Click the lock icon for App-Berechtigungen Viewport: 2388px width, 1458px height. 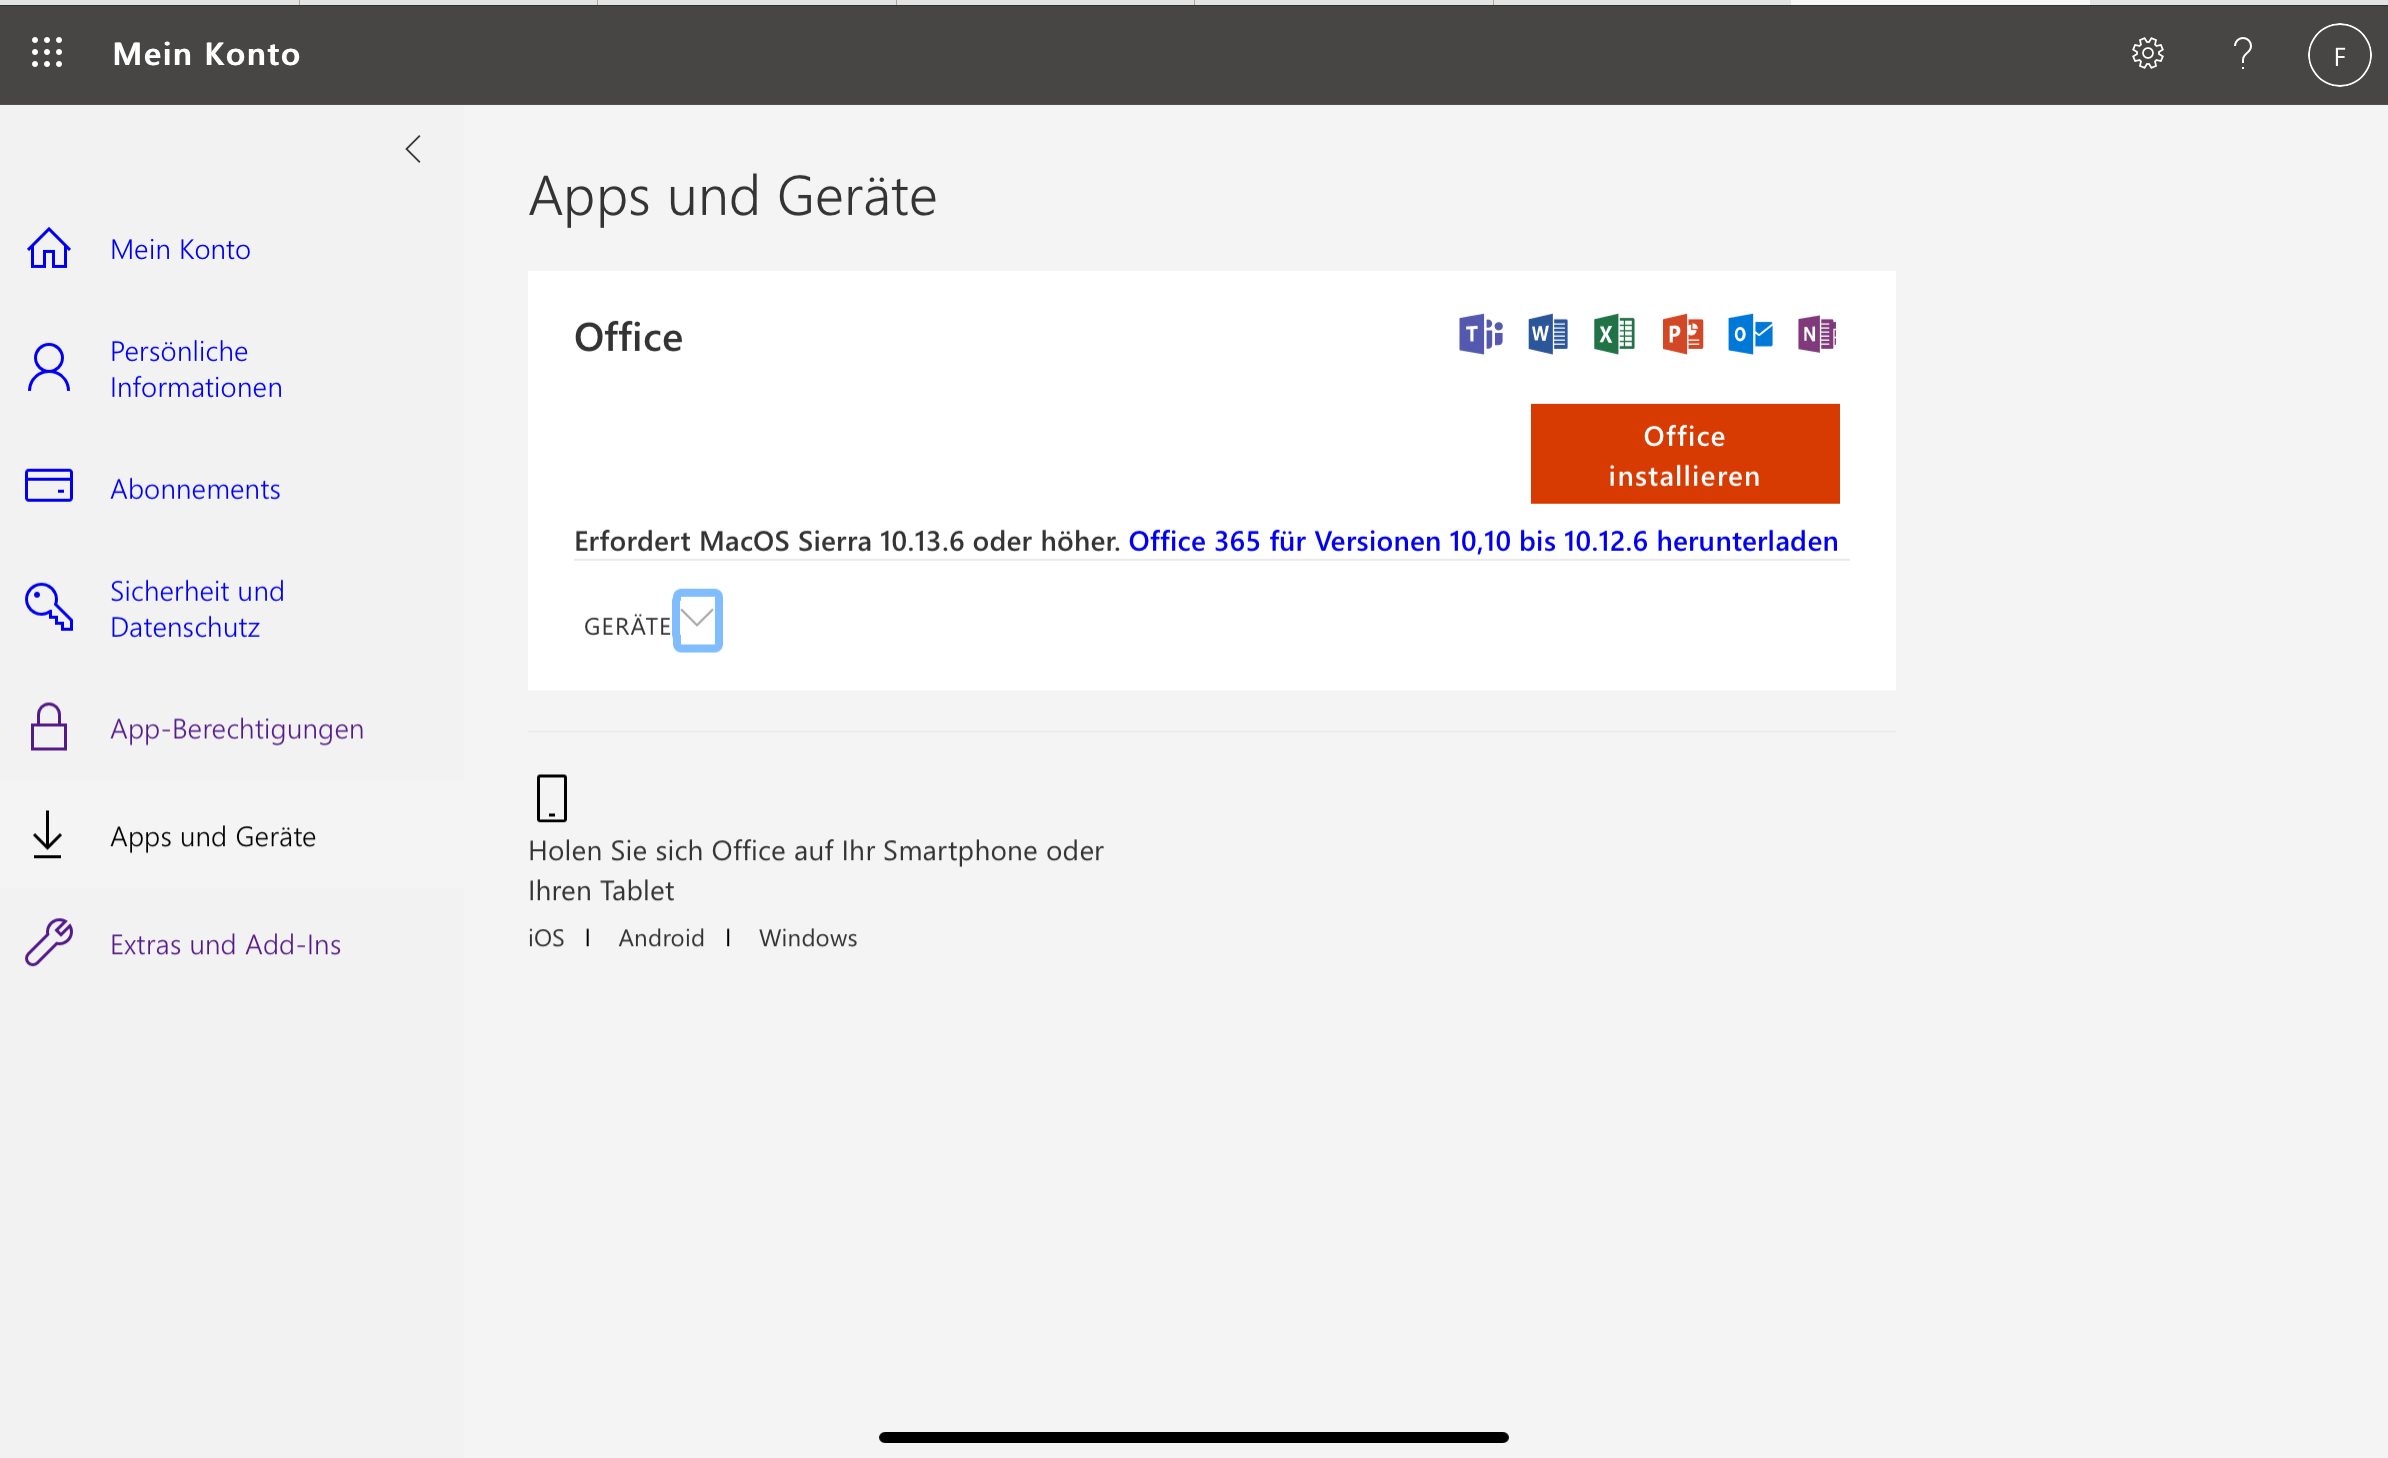(x=48, y=727)
